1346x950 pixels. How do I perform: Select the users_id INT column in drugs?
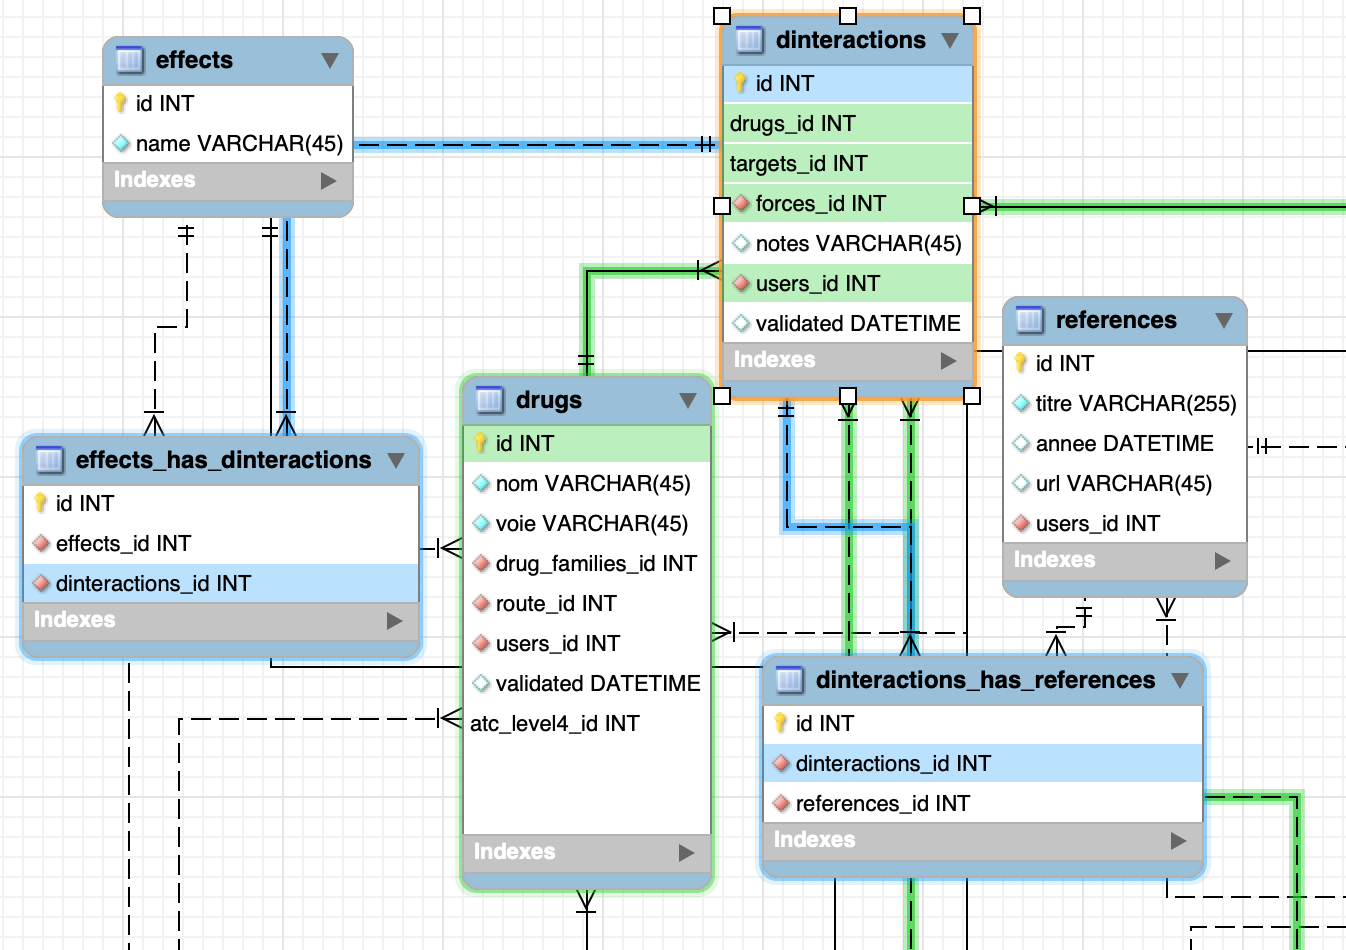(587, 643)
